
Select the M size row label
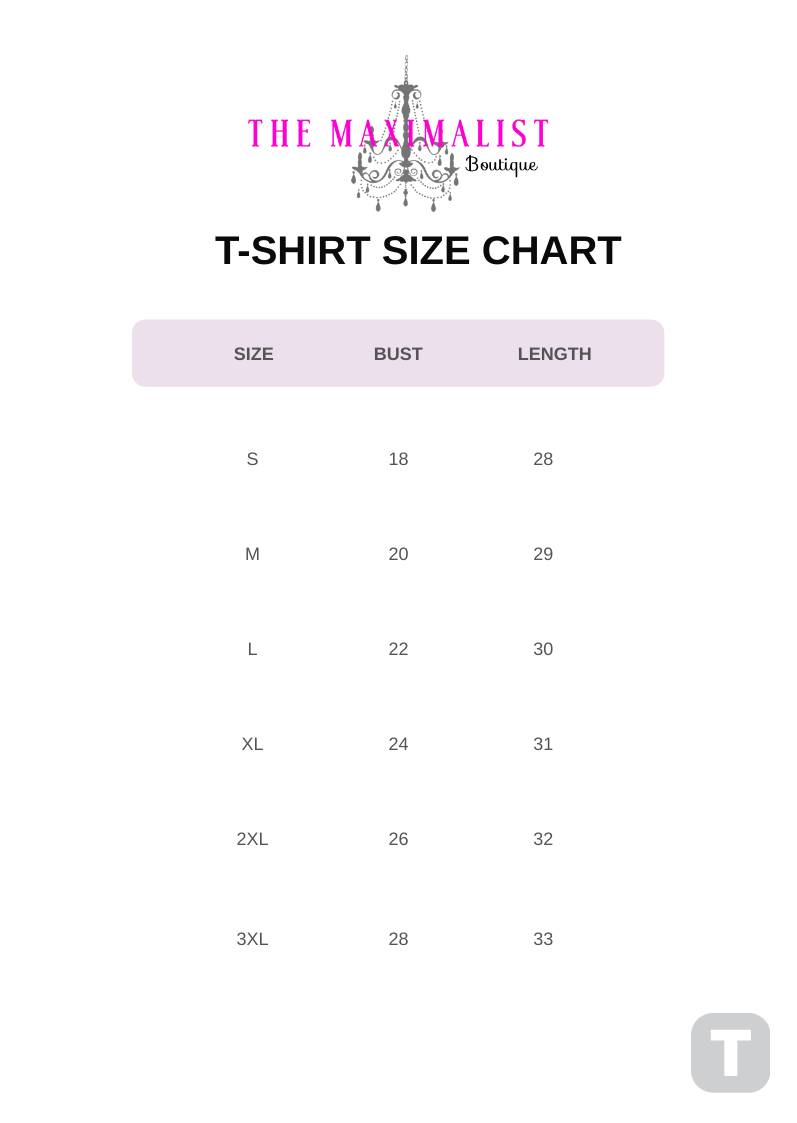click(252, 554)
